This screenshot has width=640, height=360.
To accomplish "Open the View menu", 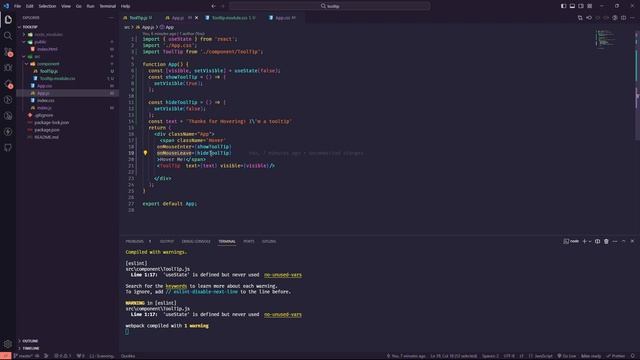I will 66,6.
